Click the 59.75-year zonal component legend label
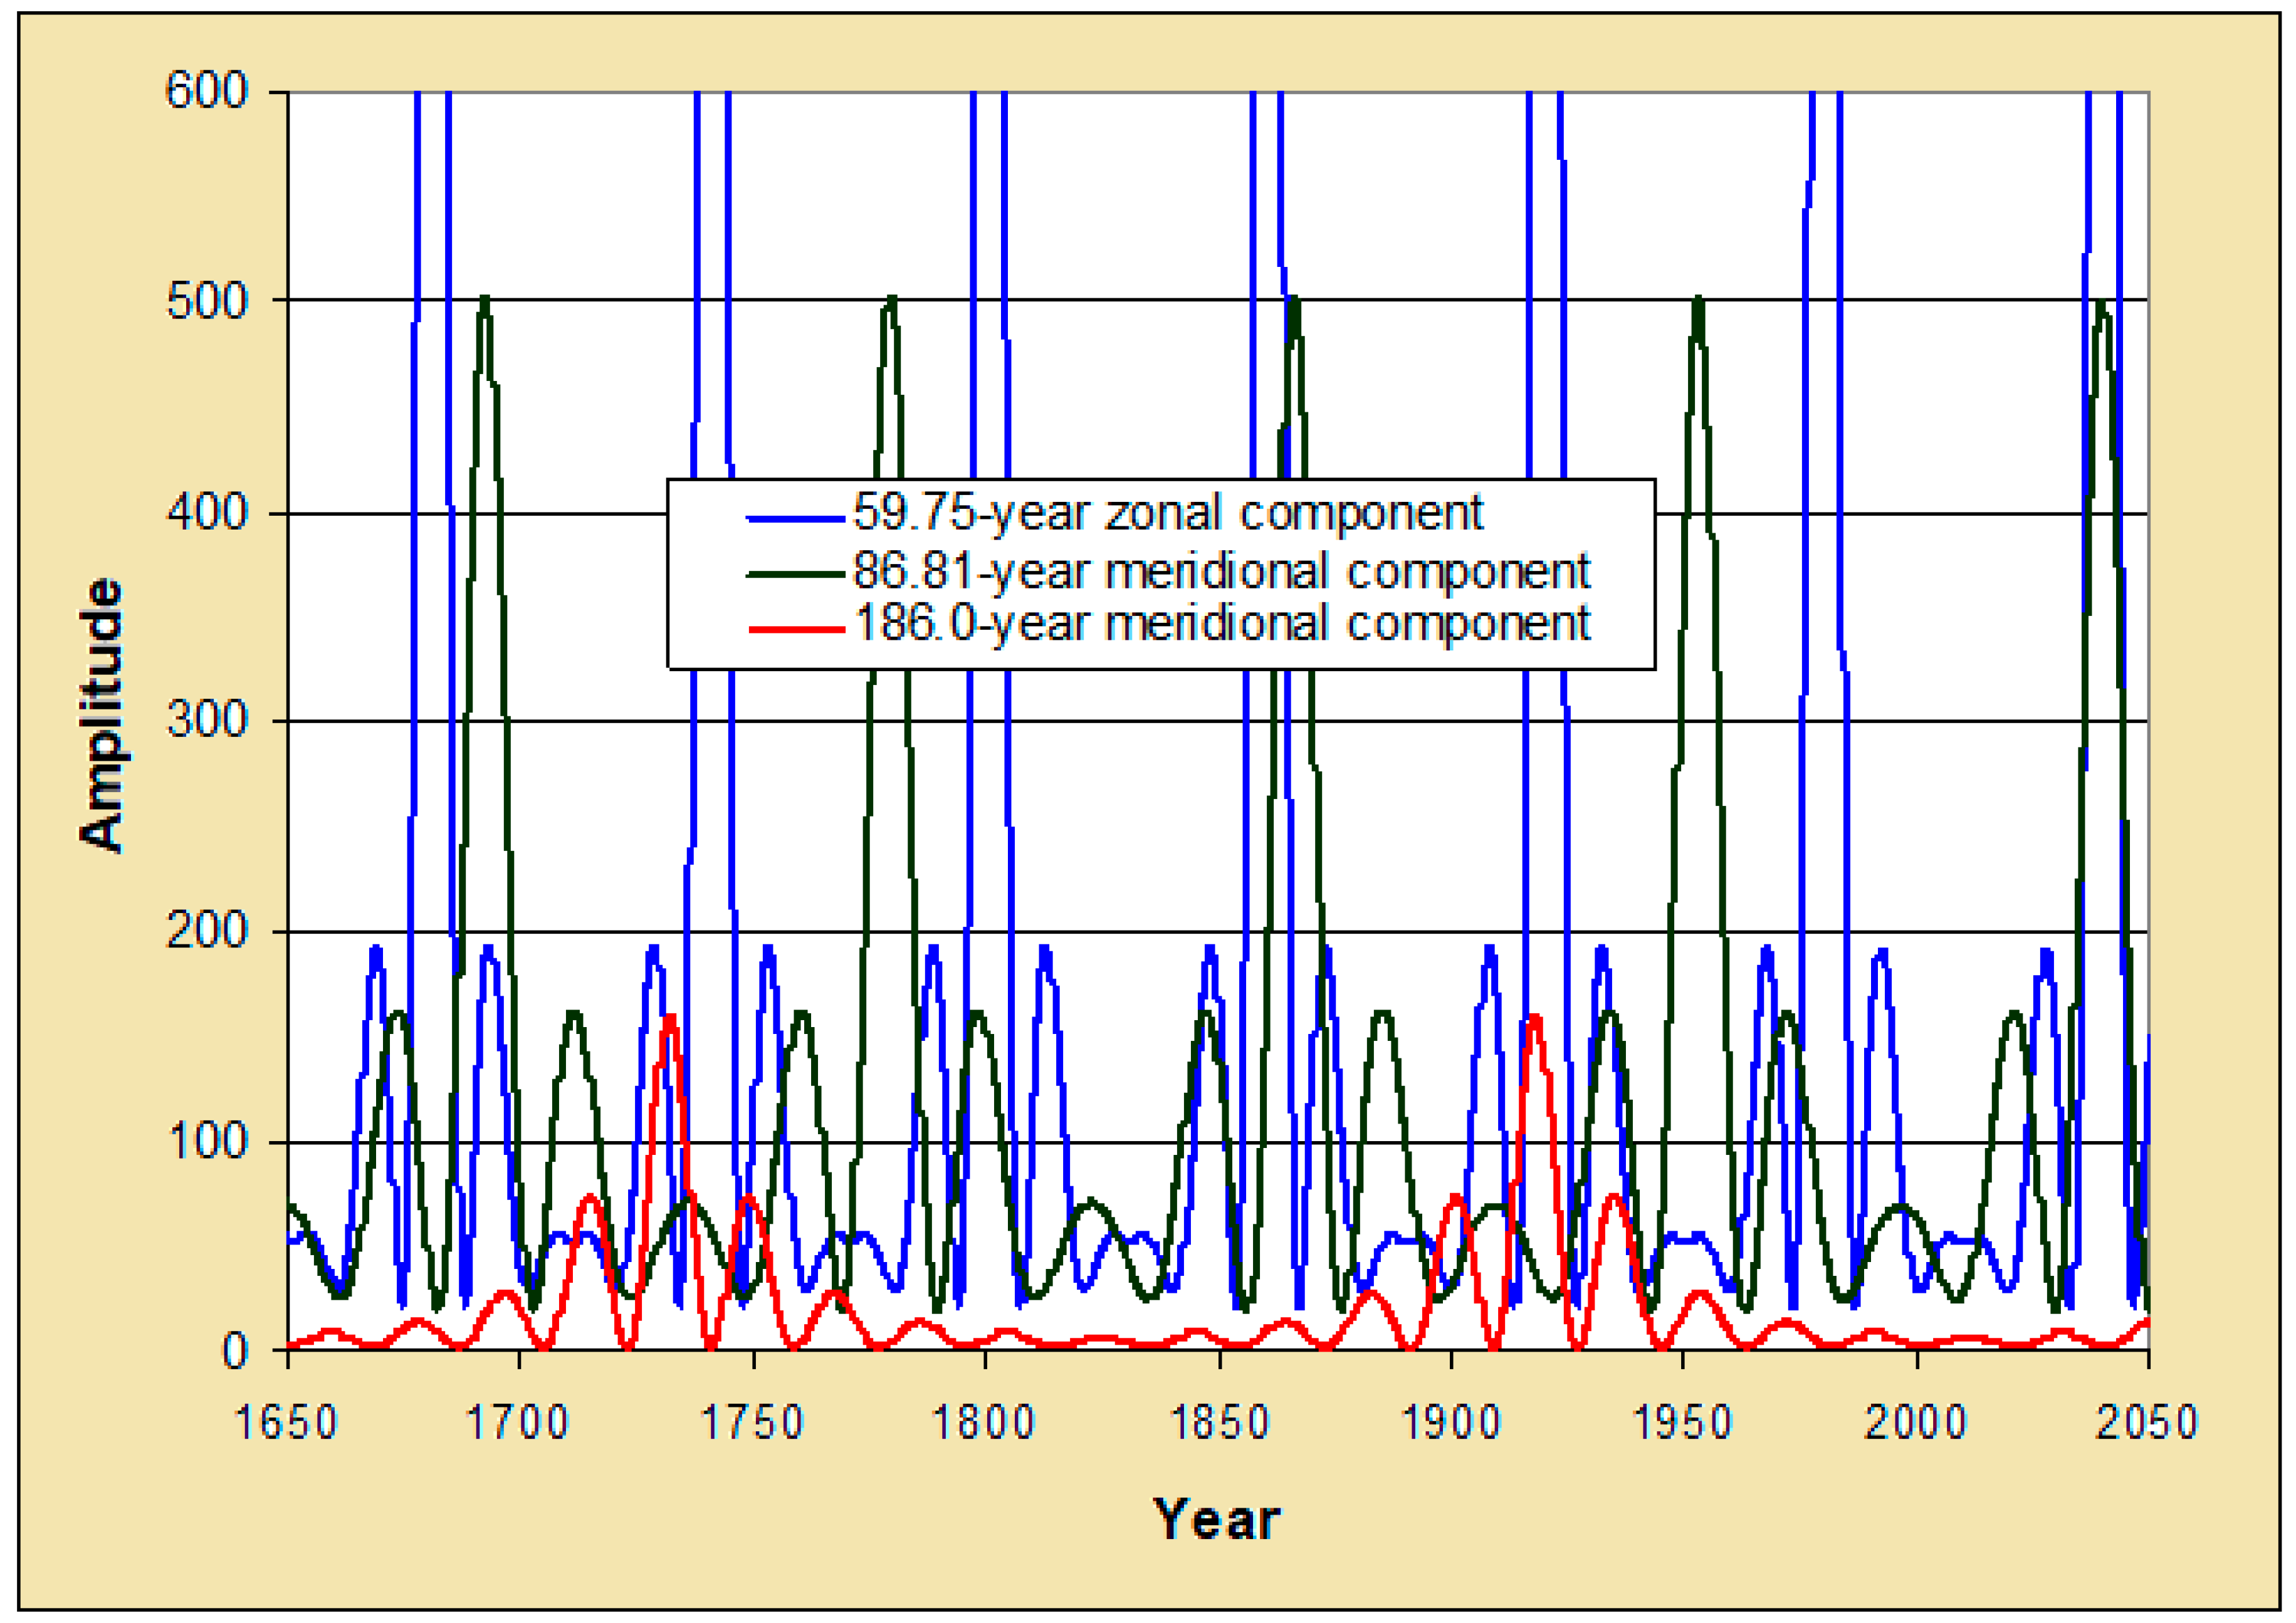Image resolution: width=2296 pixels, height=1623 pixels. point(1168,514)
